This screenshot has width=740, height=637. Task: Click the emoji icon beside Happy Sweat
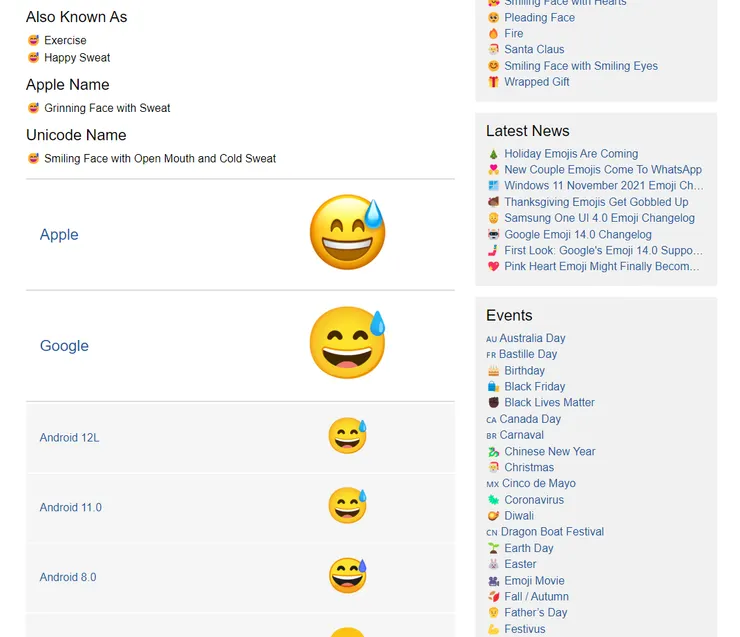click(x=33, y=58)
